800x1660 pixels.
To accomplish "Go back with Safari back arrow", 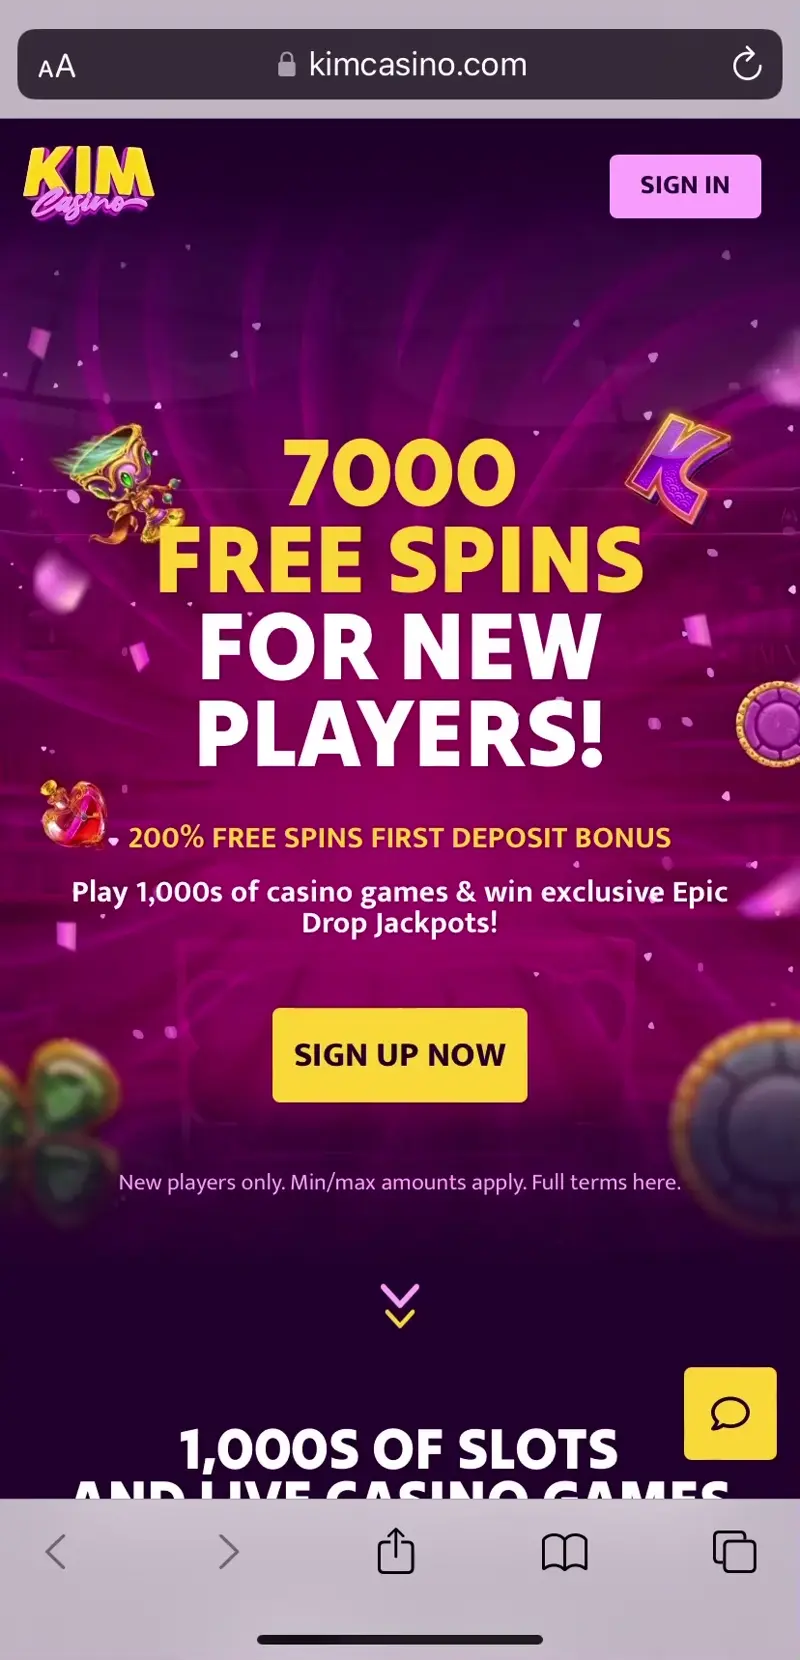I will (x=56, y=1552).
